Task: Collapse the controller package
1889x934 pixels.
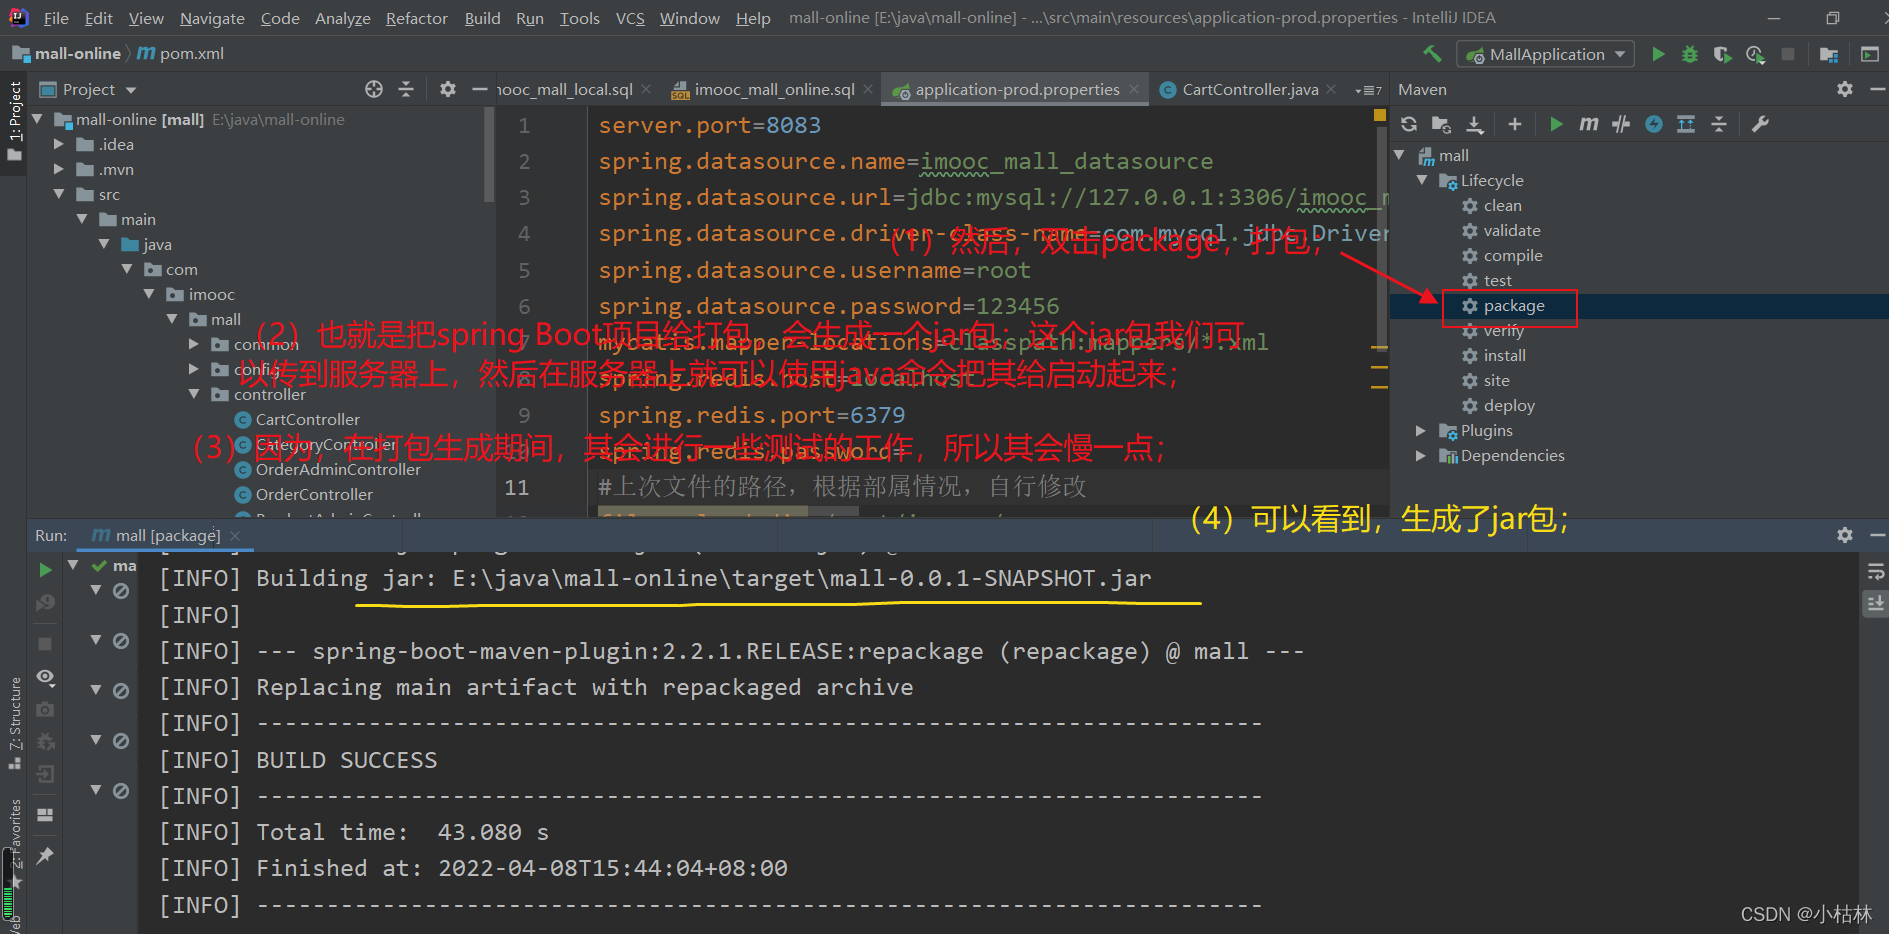Action: 194,395
